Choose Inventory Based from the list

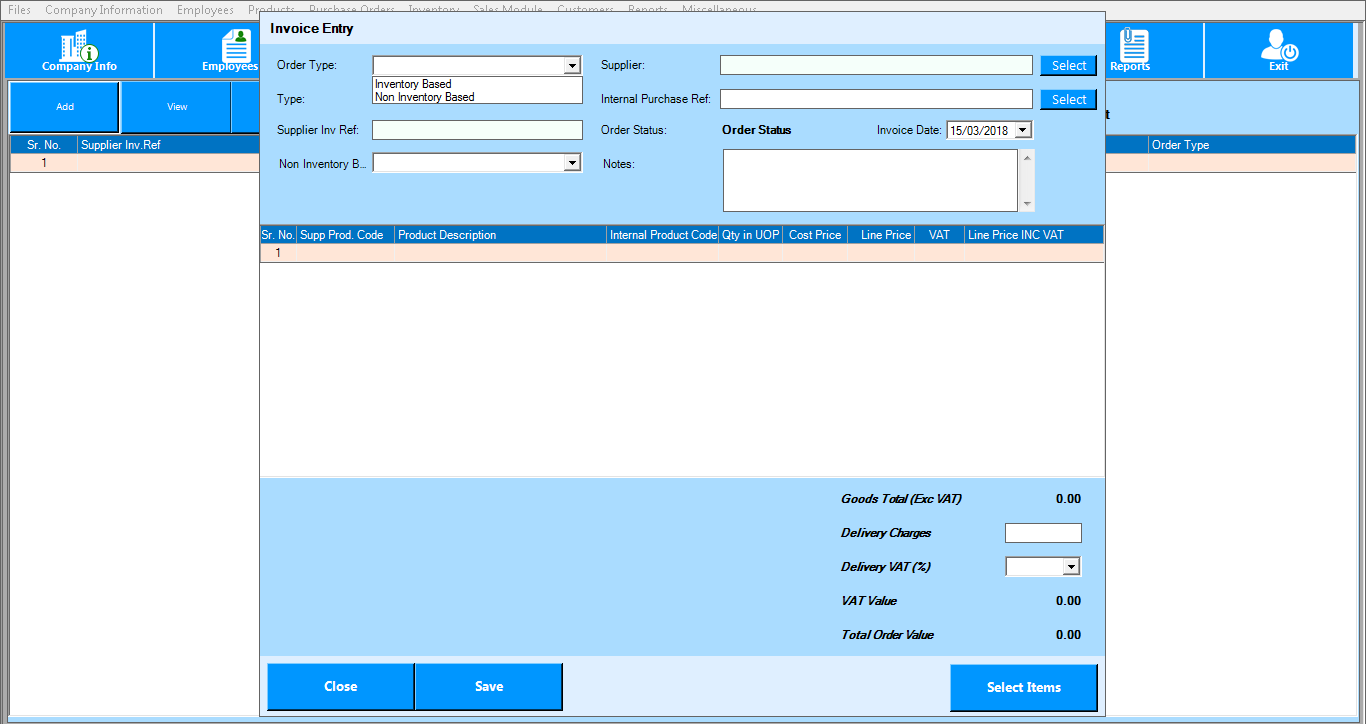(x=413, y=85)
